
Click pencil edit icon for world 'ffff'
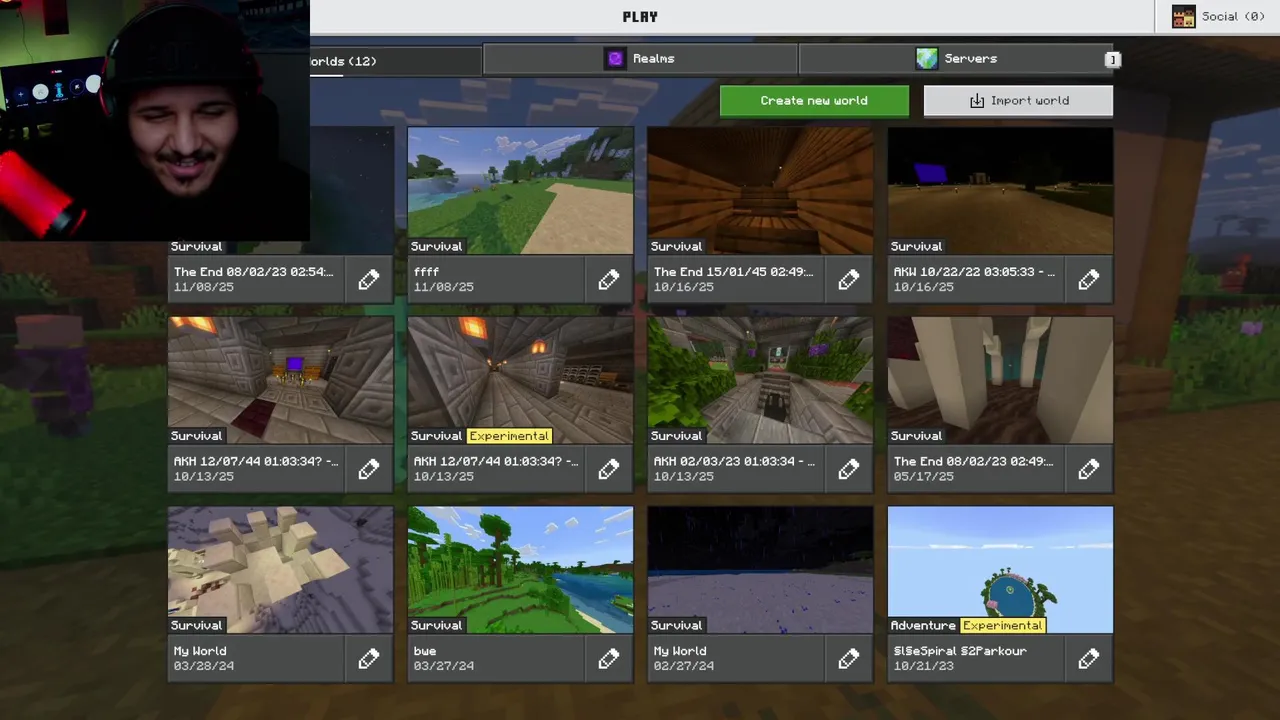tap(609, 280)
